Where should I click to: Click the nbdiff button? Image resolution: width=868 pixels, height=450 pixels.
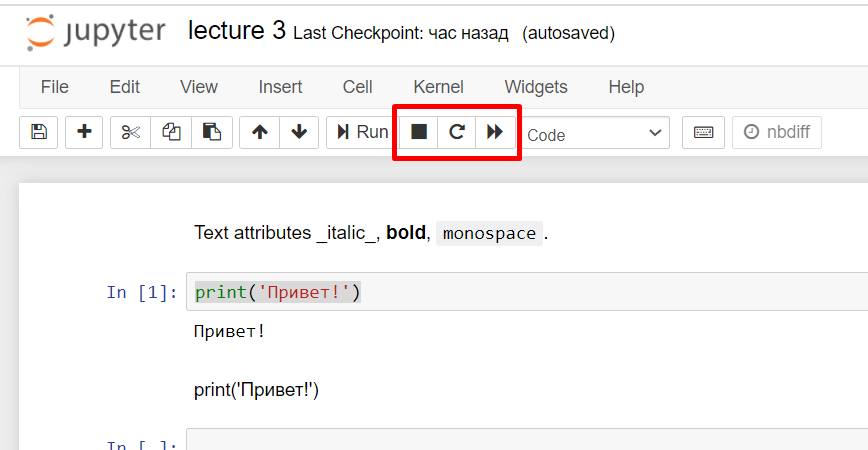coord(777,132)
